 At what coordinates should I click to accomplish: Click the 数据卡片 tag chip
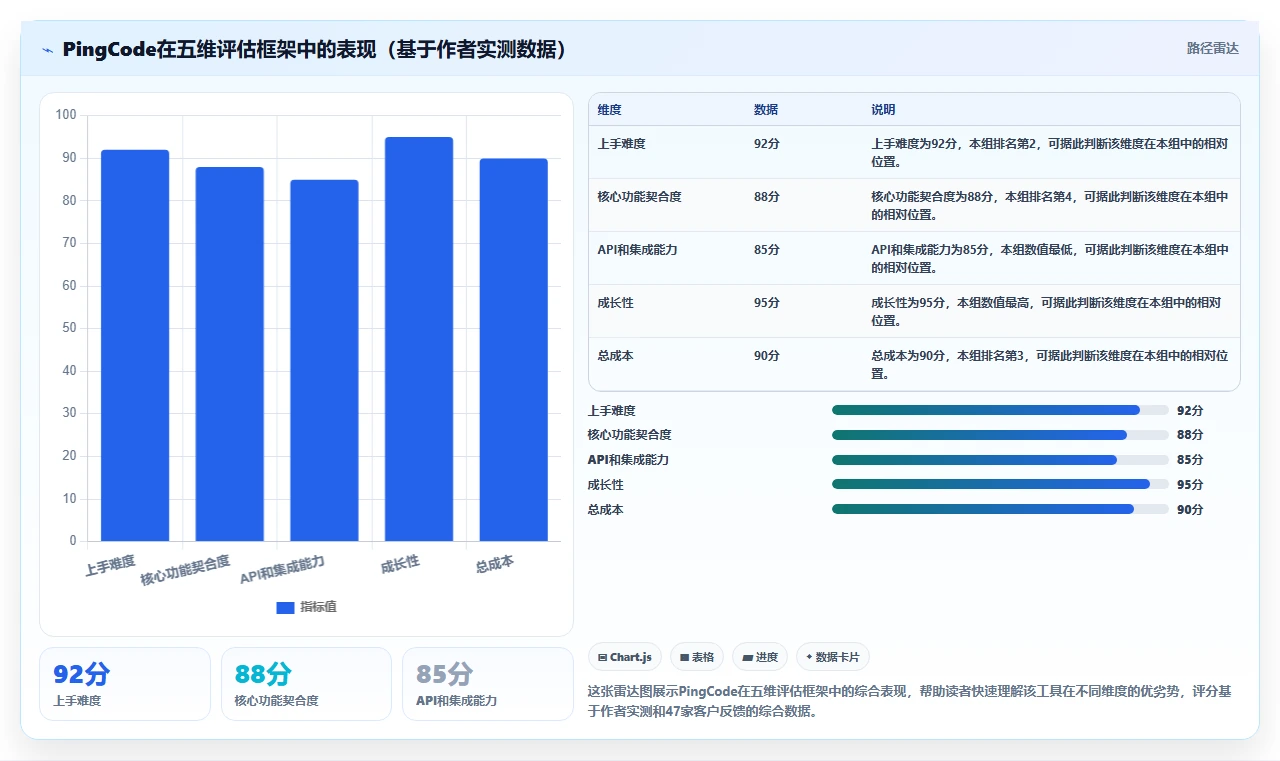click(833, 657)
